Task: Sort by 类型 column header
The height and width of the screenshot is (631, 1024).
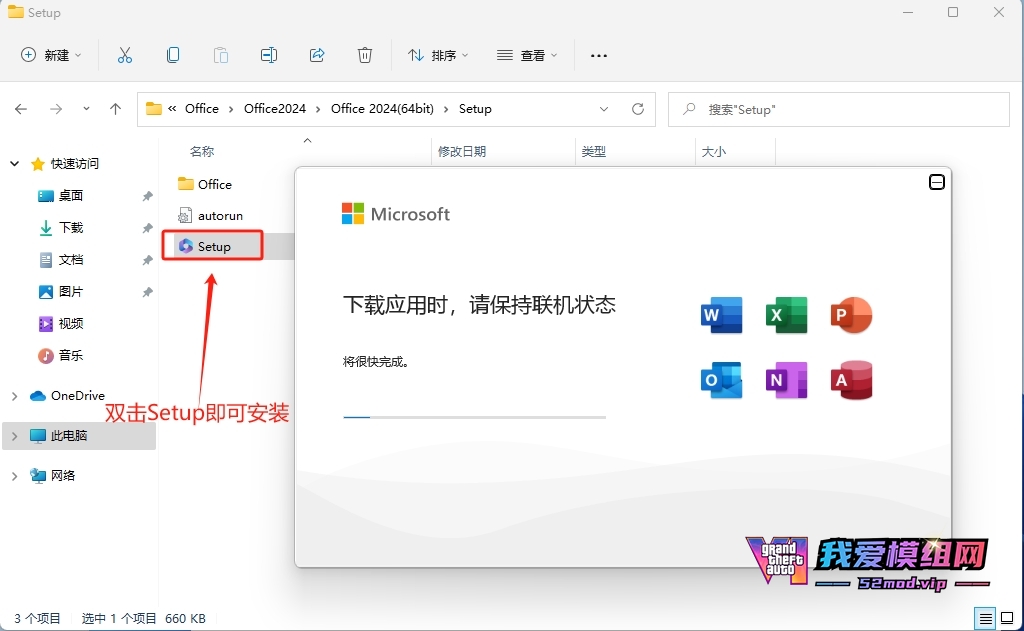Action: pos(594,152)
